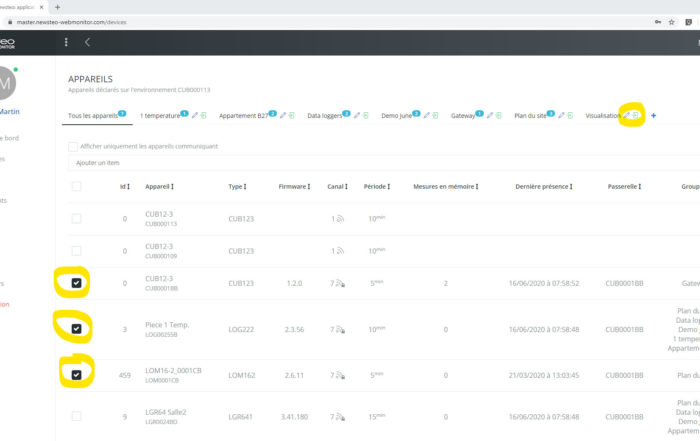The width and height of the screenshot is (700, 441).
Task: Collapse sidebar with the back chevron
Action: (88, 42)
